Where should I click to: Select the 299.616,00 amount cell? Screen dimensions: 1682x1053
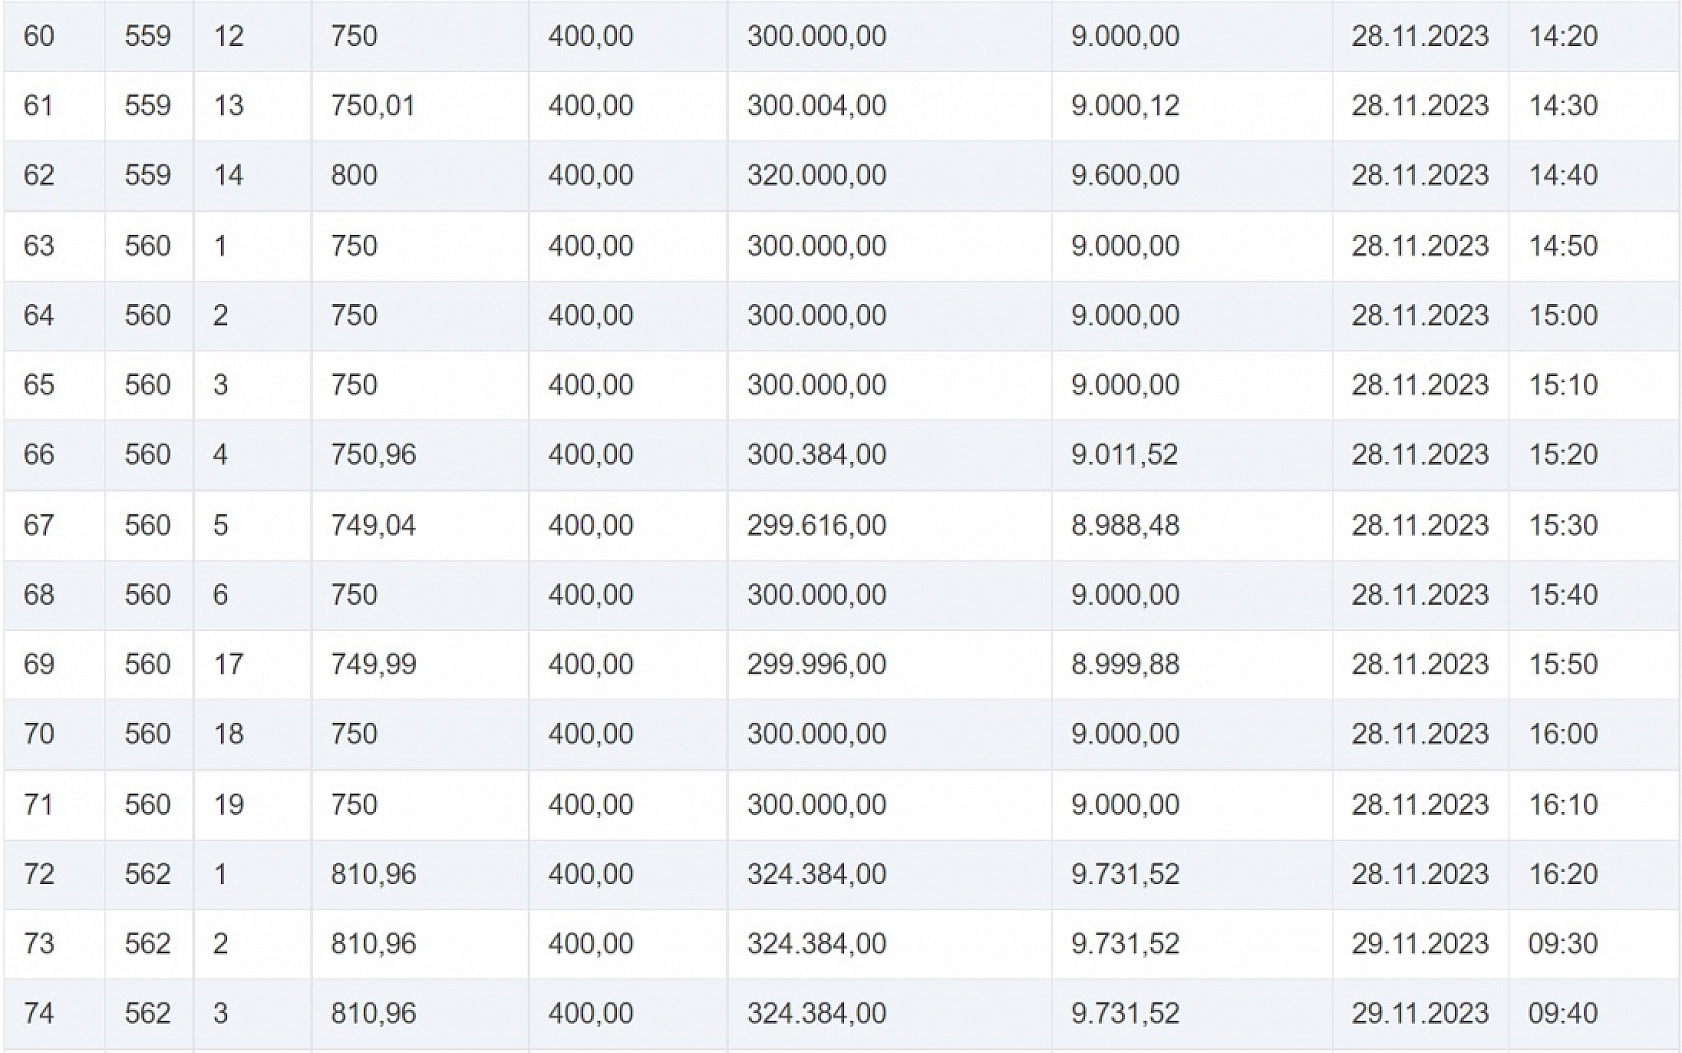(x=816, y=525)
